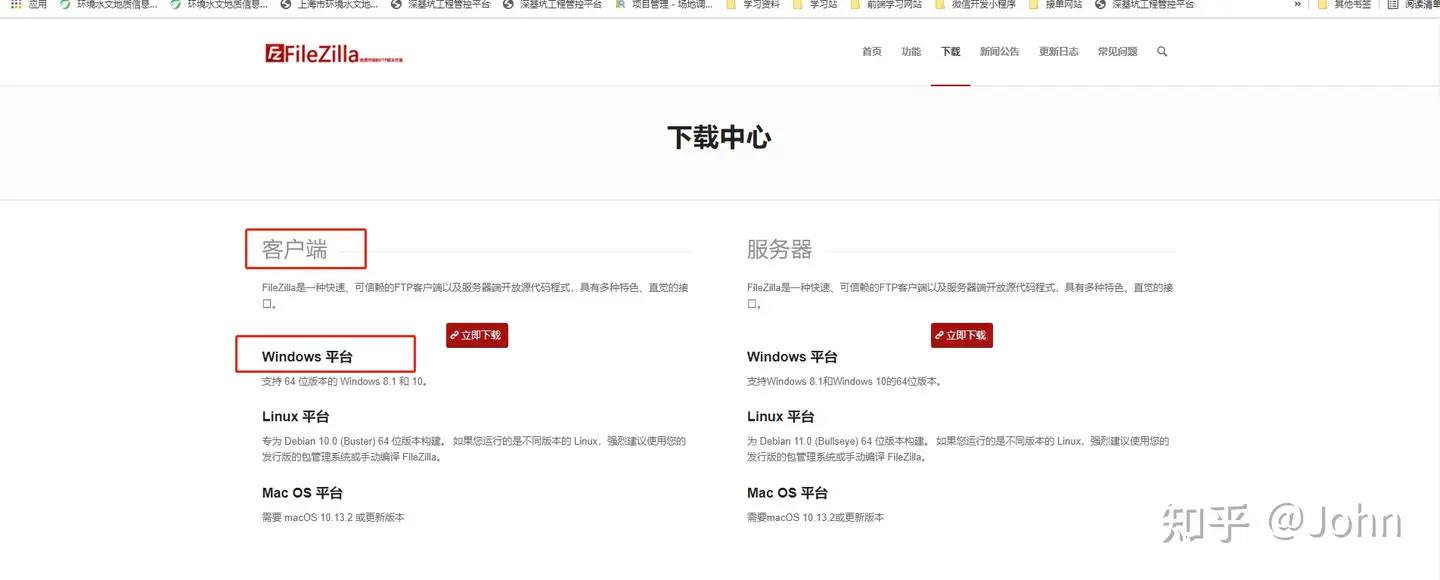
Task: Open the 其他书签 bookmark folder
Action: tap(1345, 5)
